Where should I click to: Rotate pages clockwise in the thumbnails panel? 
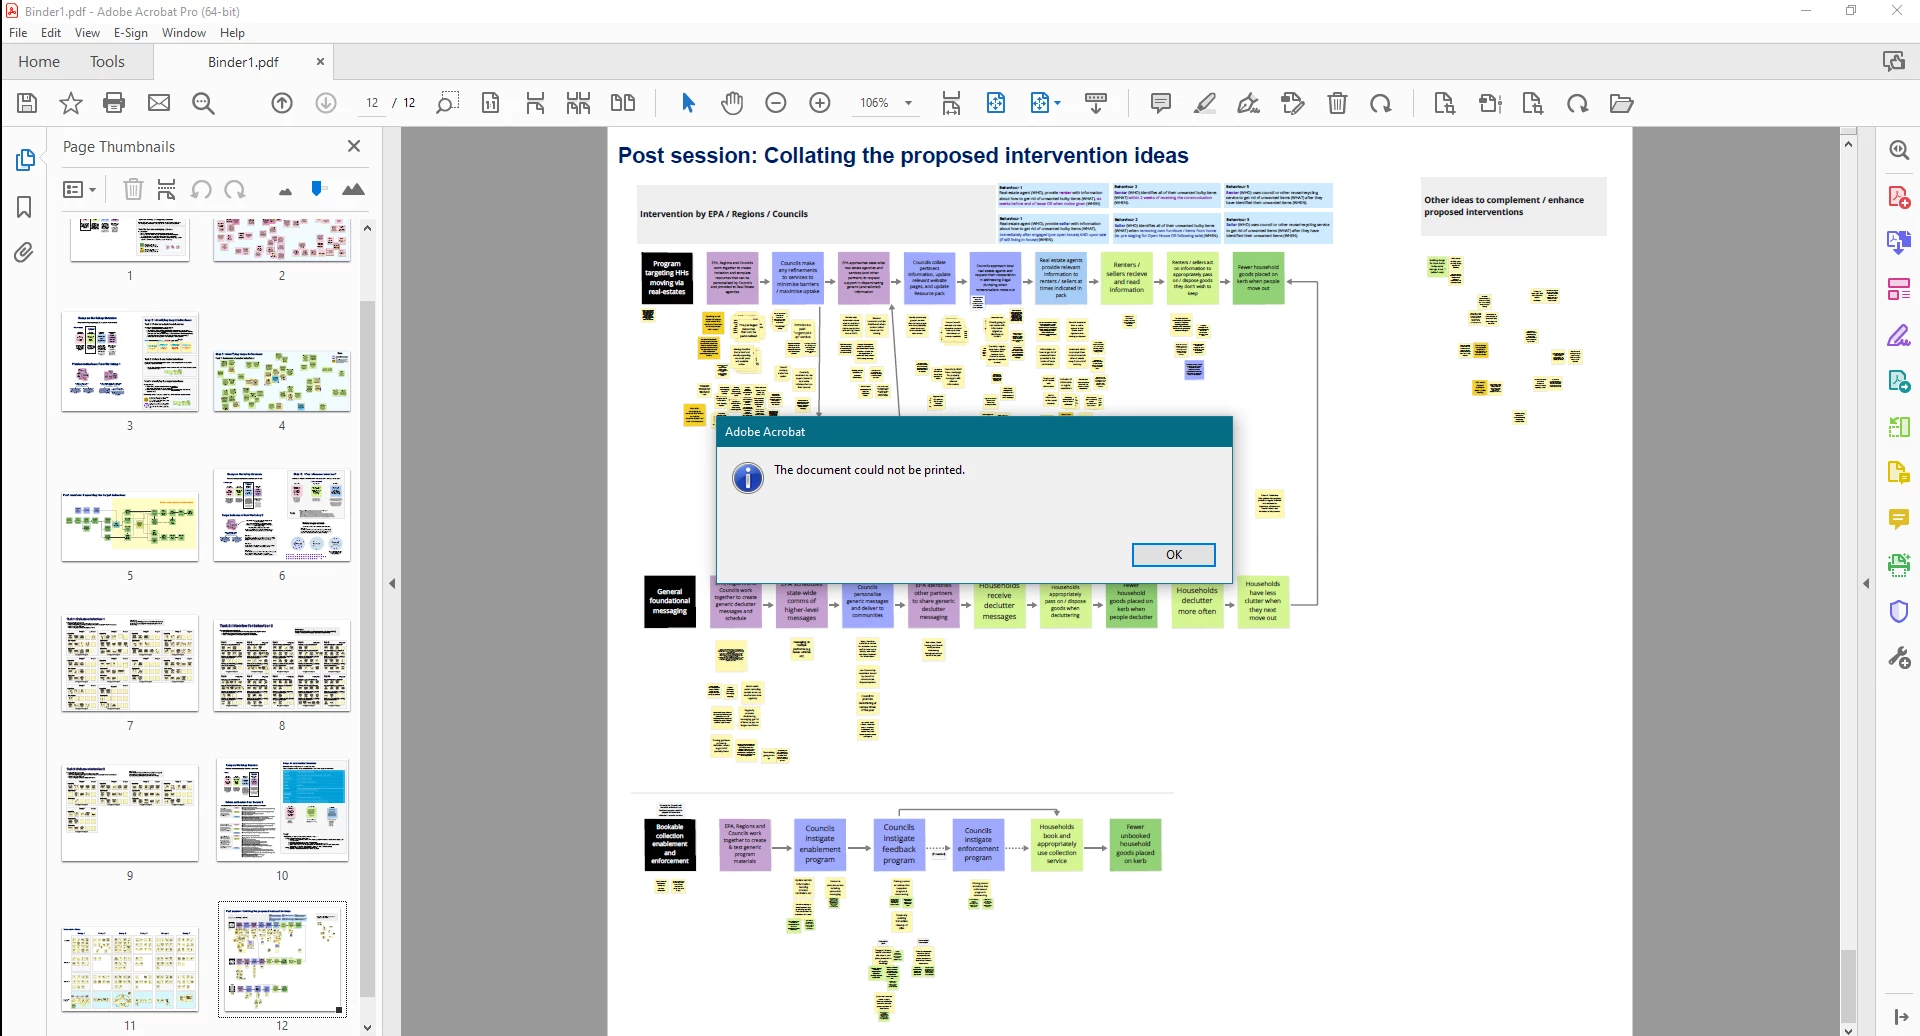(x=235, y=189)
